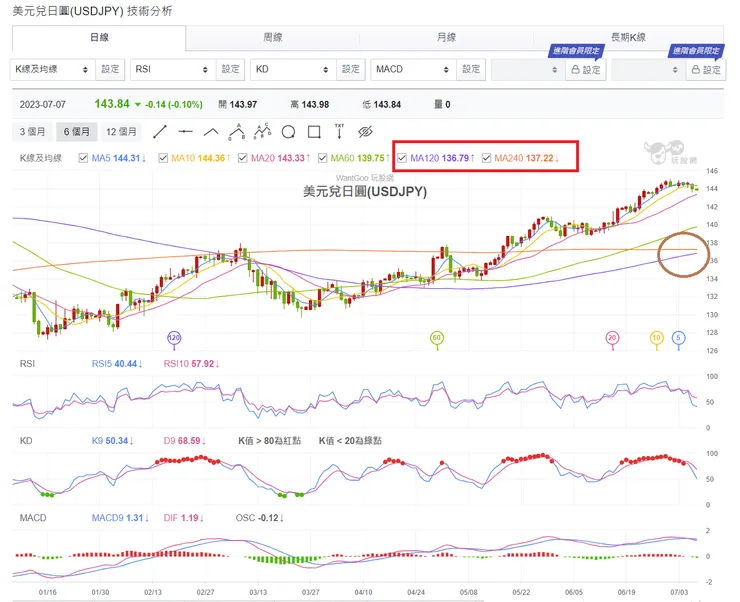Select the 3 個月 time range
Viewport: 740px width, 602px height.
(x=33, y=132)
